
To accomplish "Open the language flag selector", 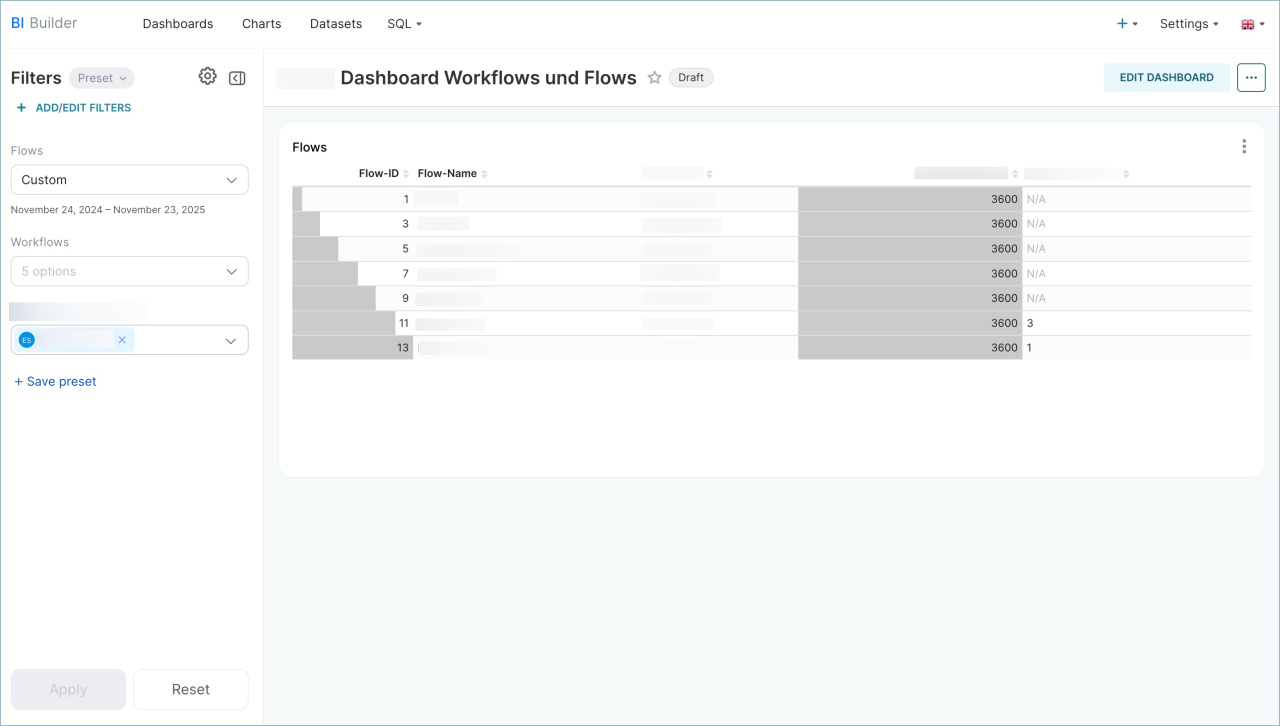I will coord(1252,24).
